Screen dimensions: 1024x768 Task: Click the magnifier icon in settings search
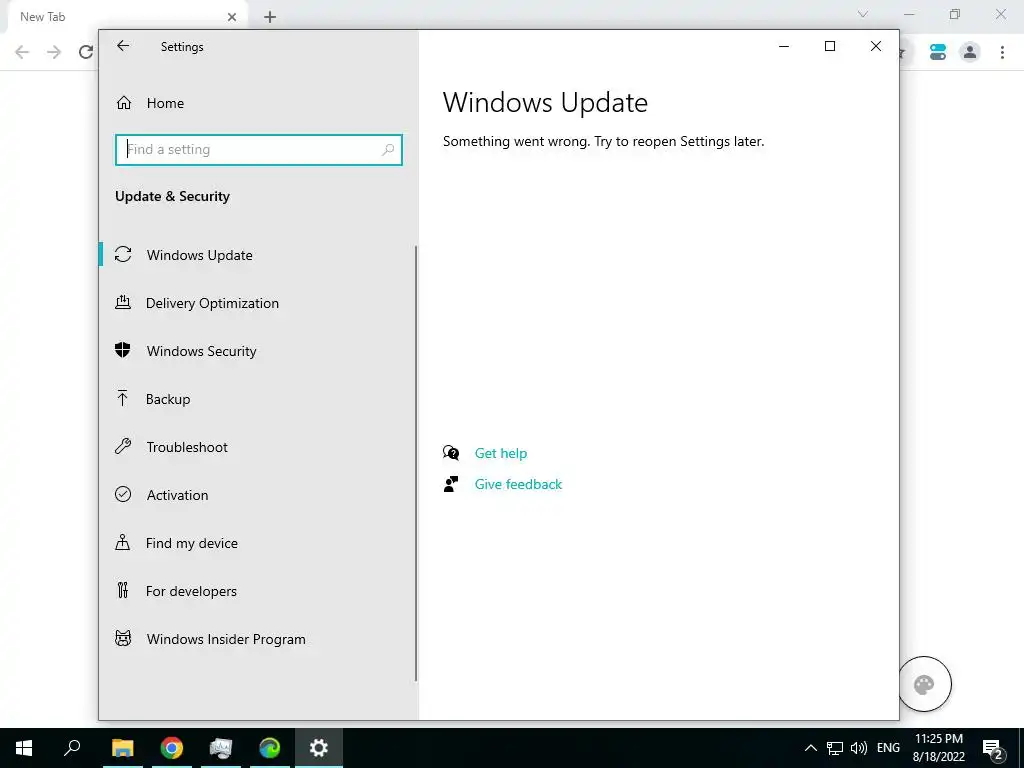click(388, 150)
